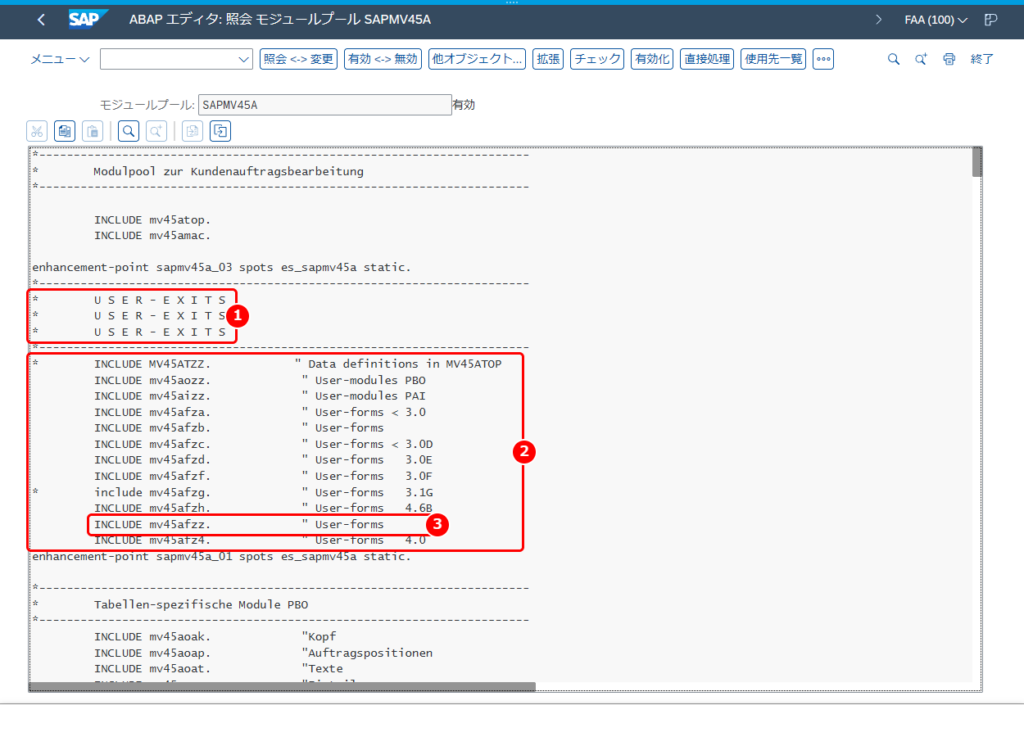
Task: Click the 拡張 button
Action: (x=548, y=59)
